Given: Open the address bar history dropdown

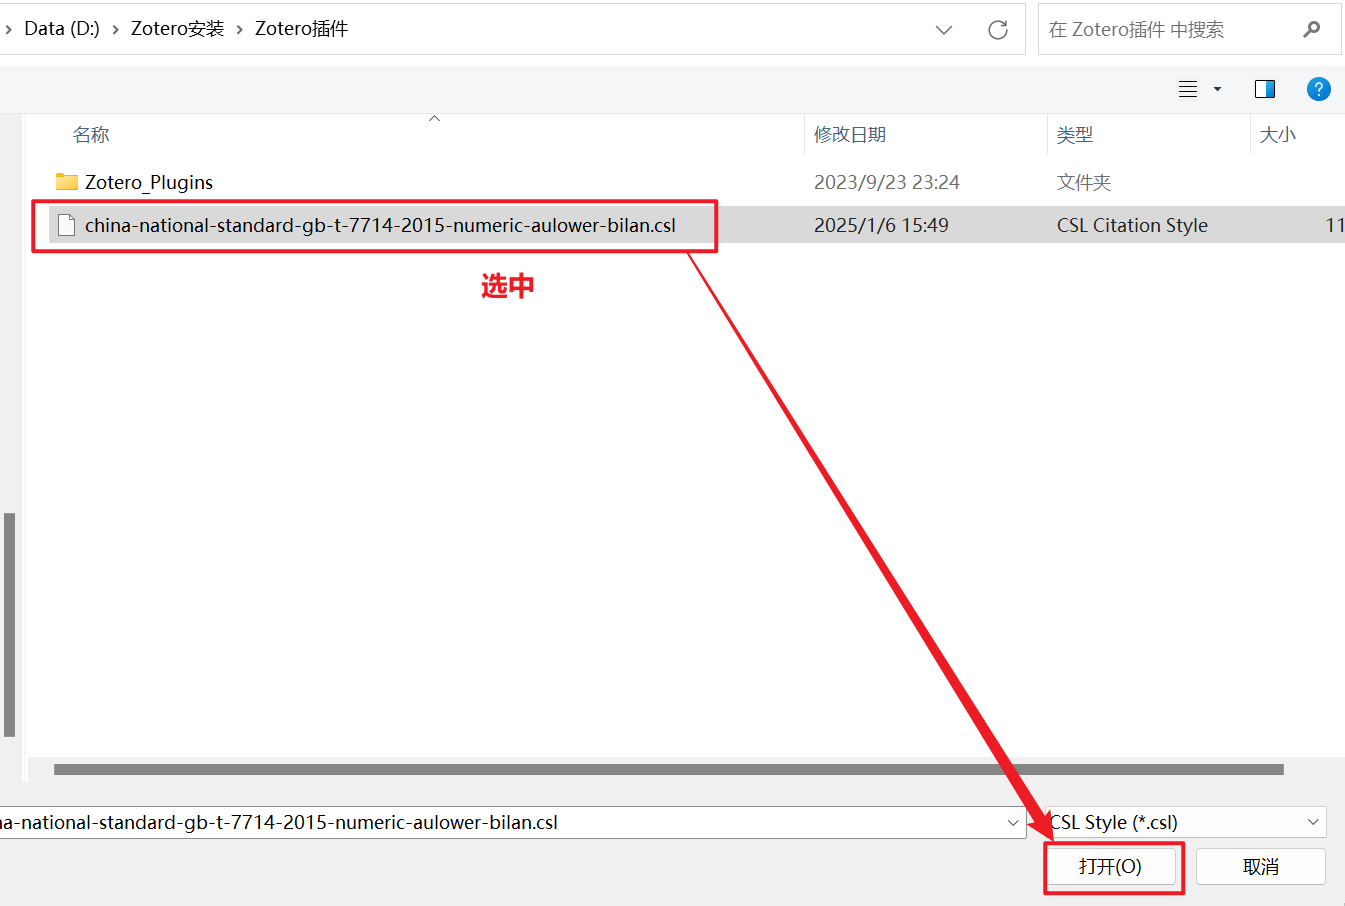Looking at the screenshot, I should 943,30.
